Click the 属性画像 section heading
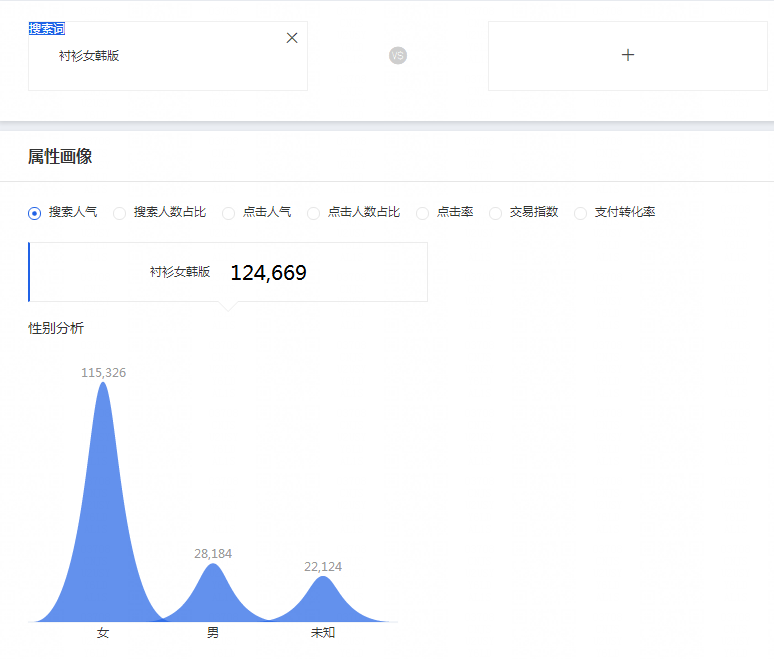The width and height of the screenshot is (774, 659). click(60, 156)
